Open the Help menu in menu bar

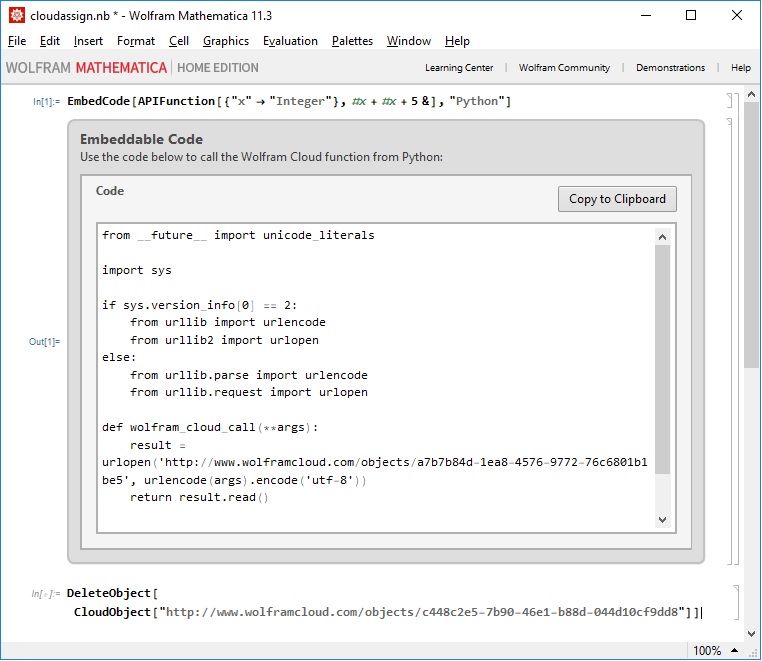coord(457,41)
